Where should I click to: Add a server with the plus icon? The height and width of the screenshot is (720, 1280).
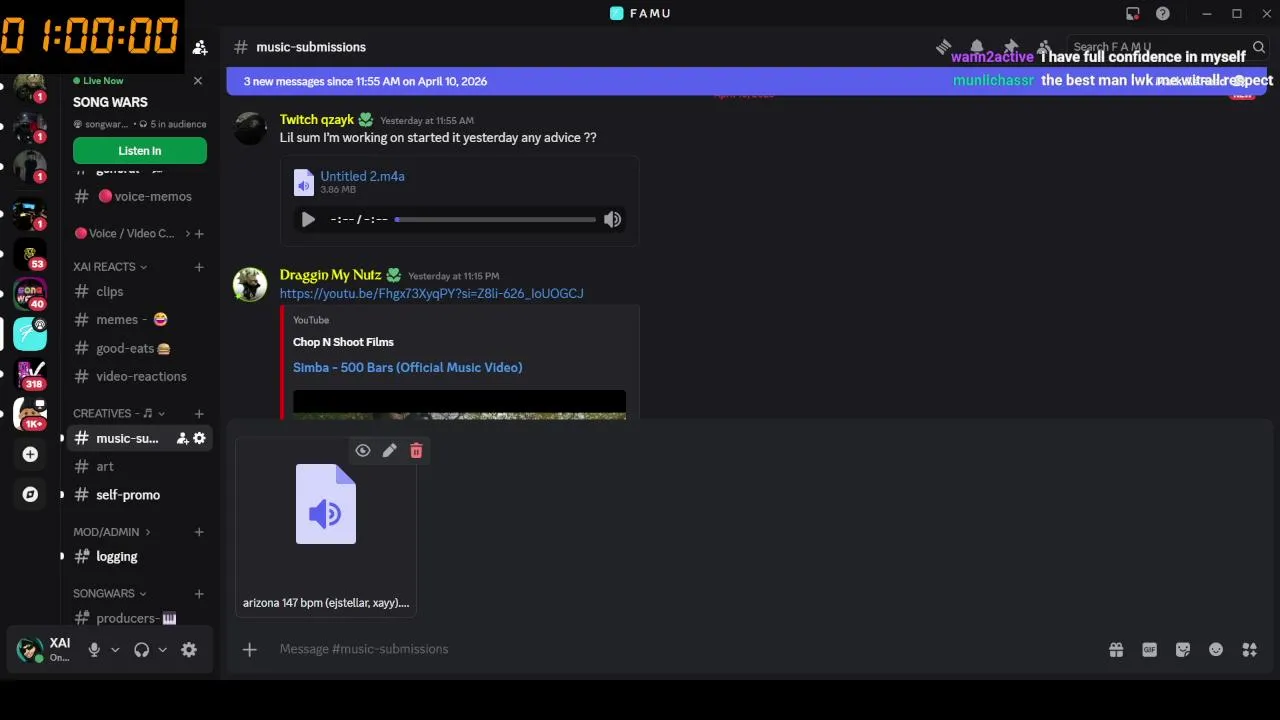pyautogui.click(x=30, y=454)
